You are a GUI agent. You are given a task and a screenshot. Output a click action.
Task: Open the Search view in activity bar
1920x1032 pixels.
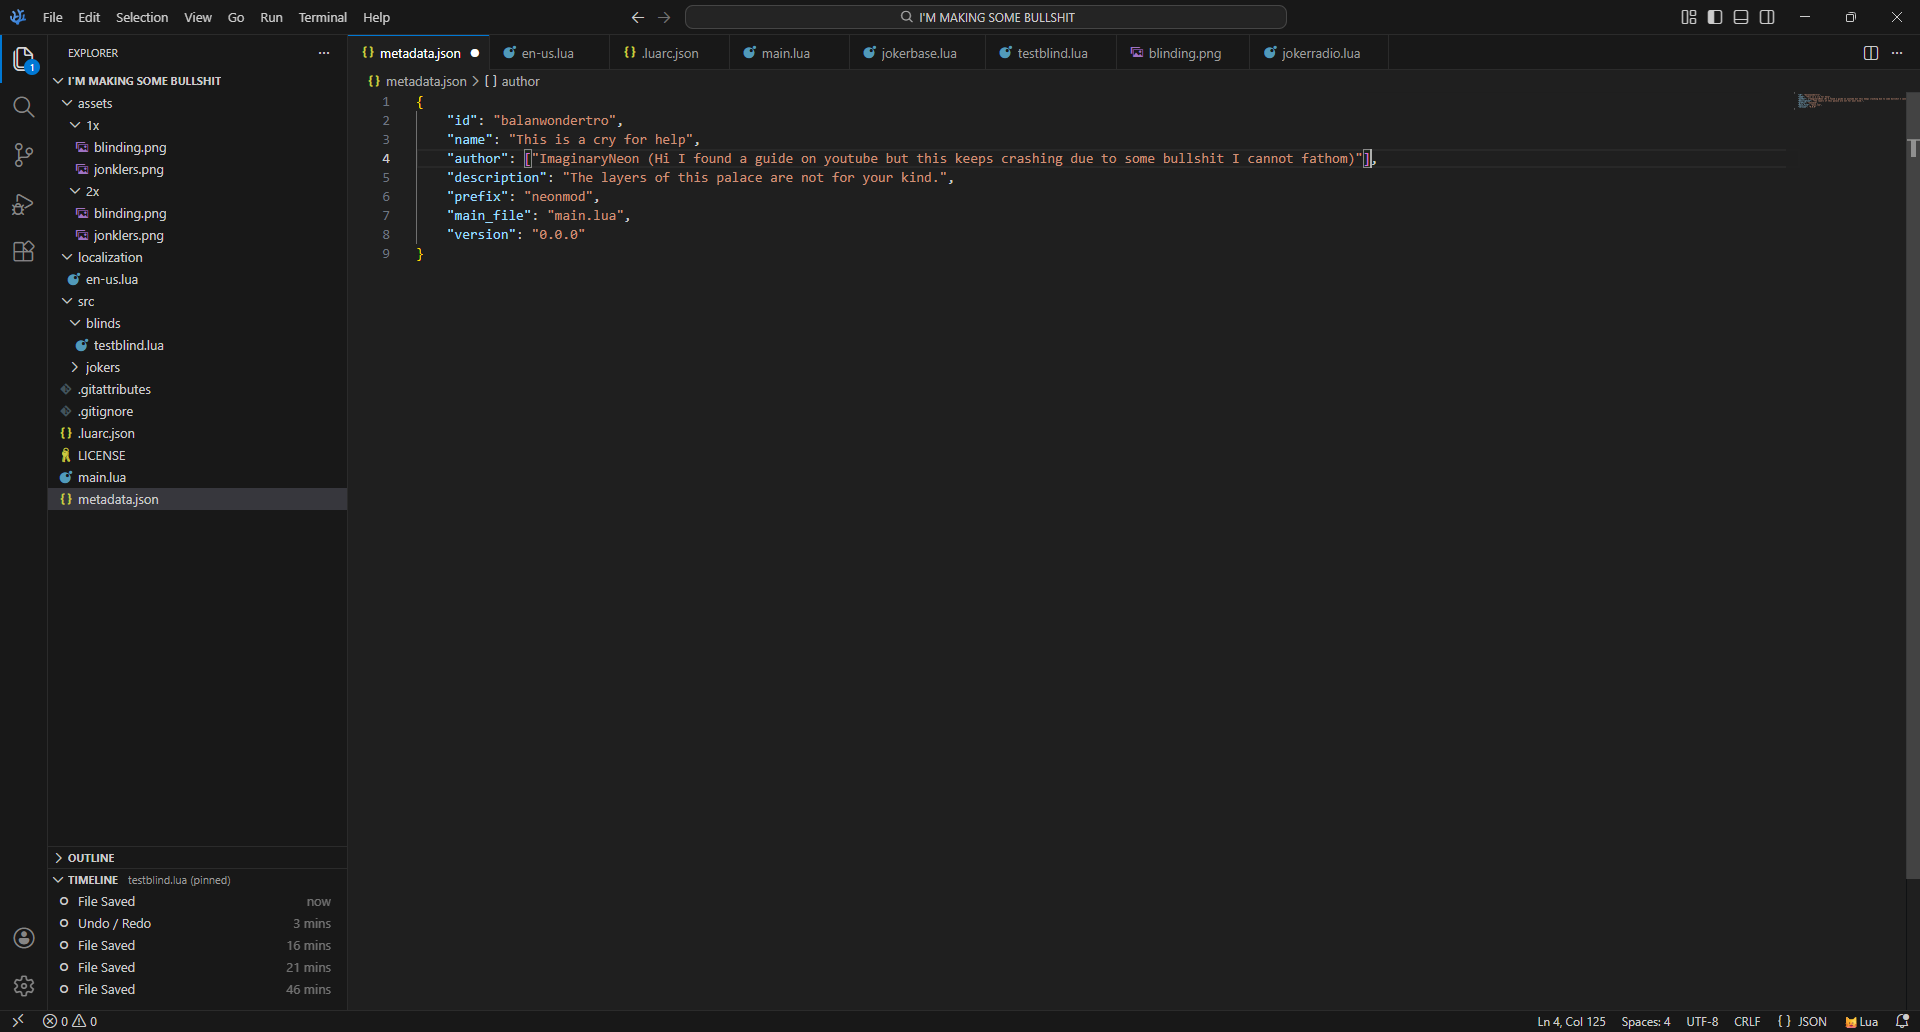(x=24, y=107)
